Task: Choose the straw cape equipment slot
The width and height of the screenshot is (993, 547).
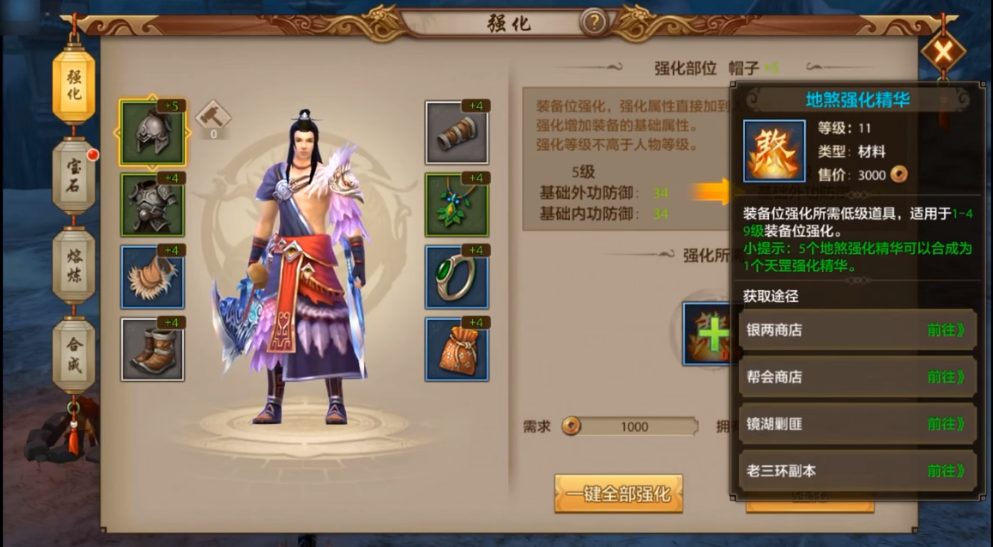Action: (x=152, y=277)
